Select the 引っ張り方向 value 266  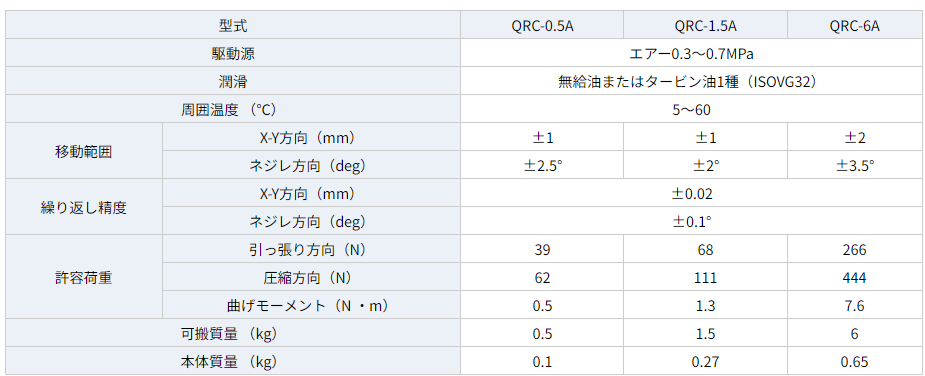pos(855,249)
